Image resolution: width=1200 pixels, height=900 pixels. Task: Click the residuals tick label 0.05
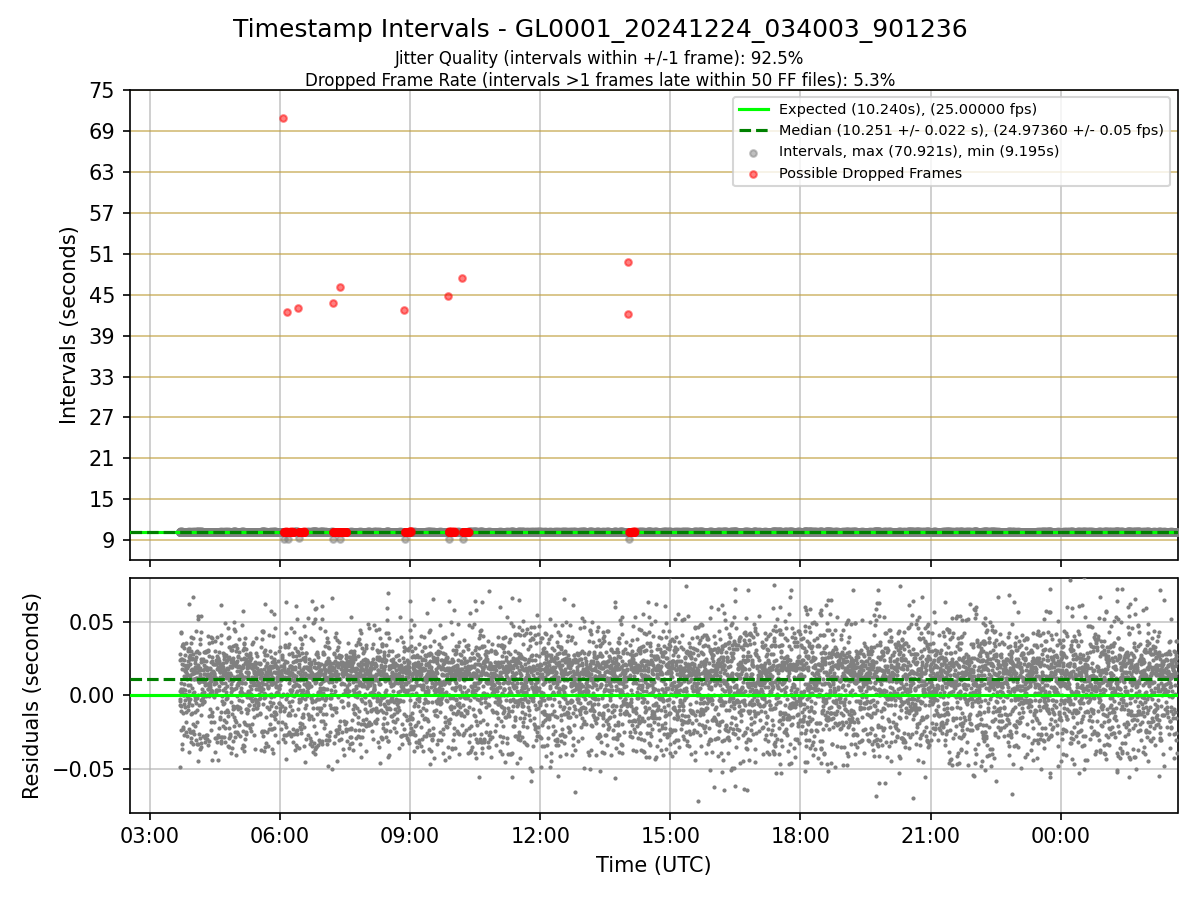(93, 622)
